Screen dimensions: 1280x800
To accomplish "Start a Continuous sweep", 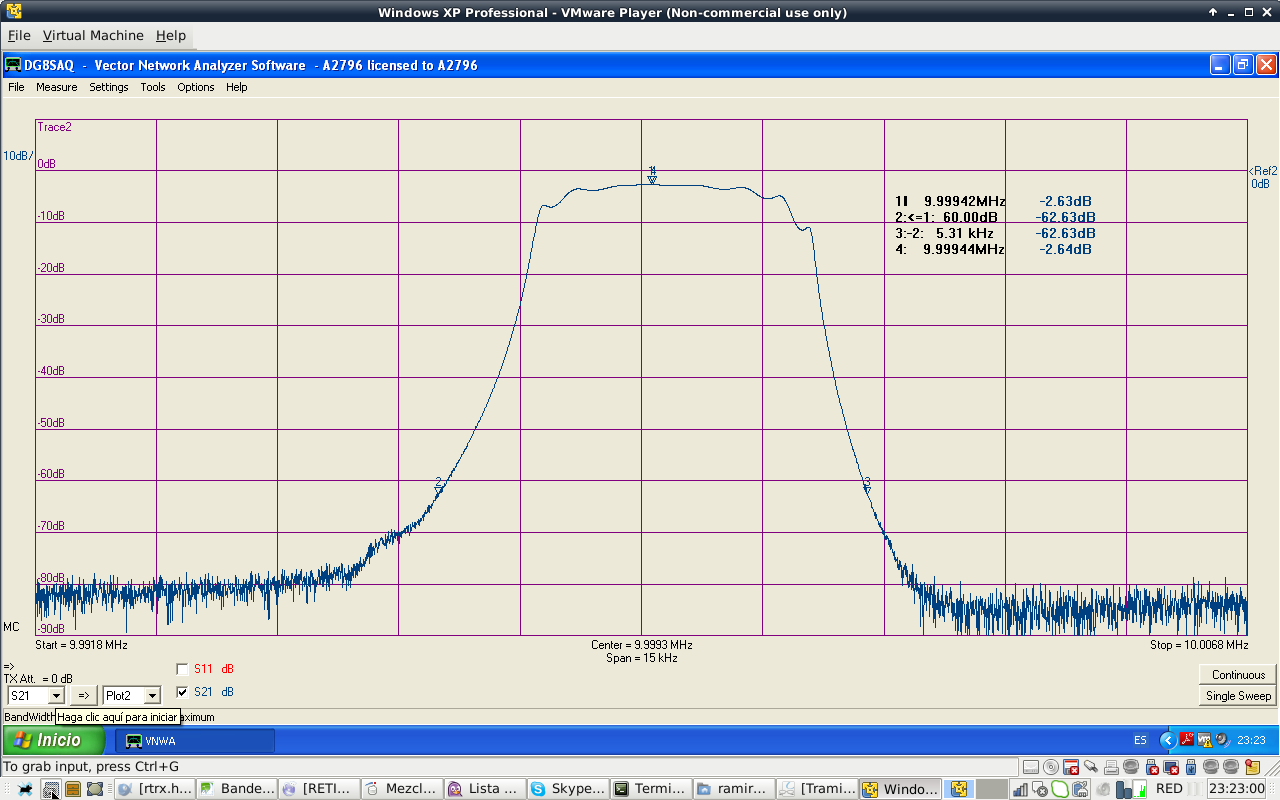I will 1237,675.
